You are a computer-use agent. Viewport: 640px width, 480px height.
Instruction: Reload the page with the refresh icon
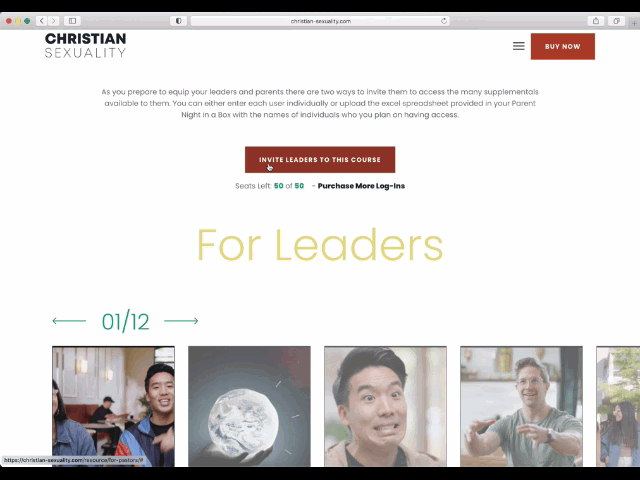[x=444, y=21]
